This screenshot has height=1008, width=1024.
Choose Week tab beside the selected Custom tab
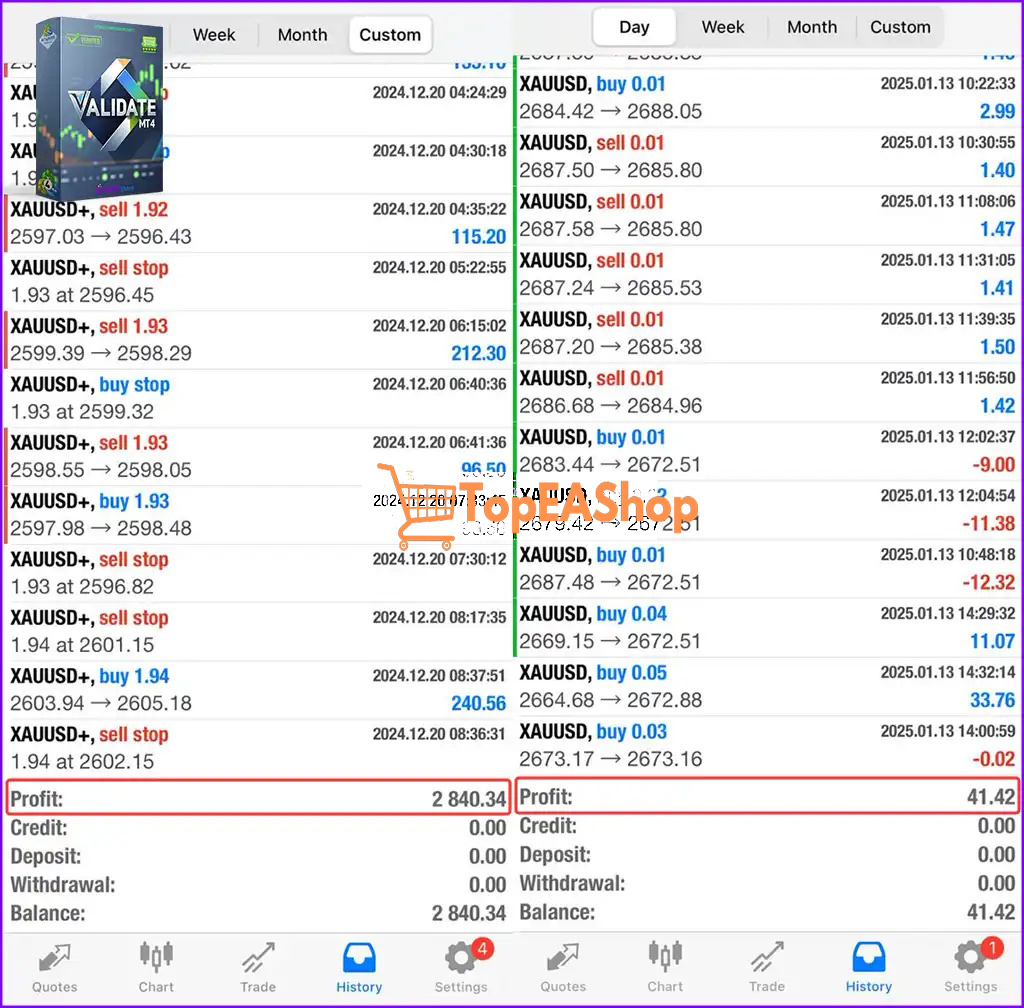tap(214, 34)
